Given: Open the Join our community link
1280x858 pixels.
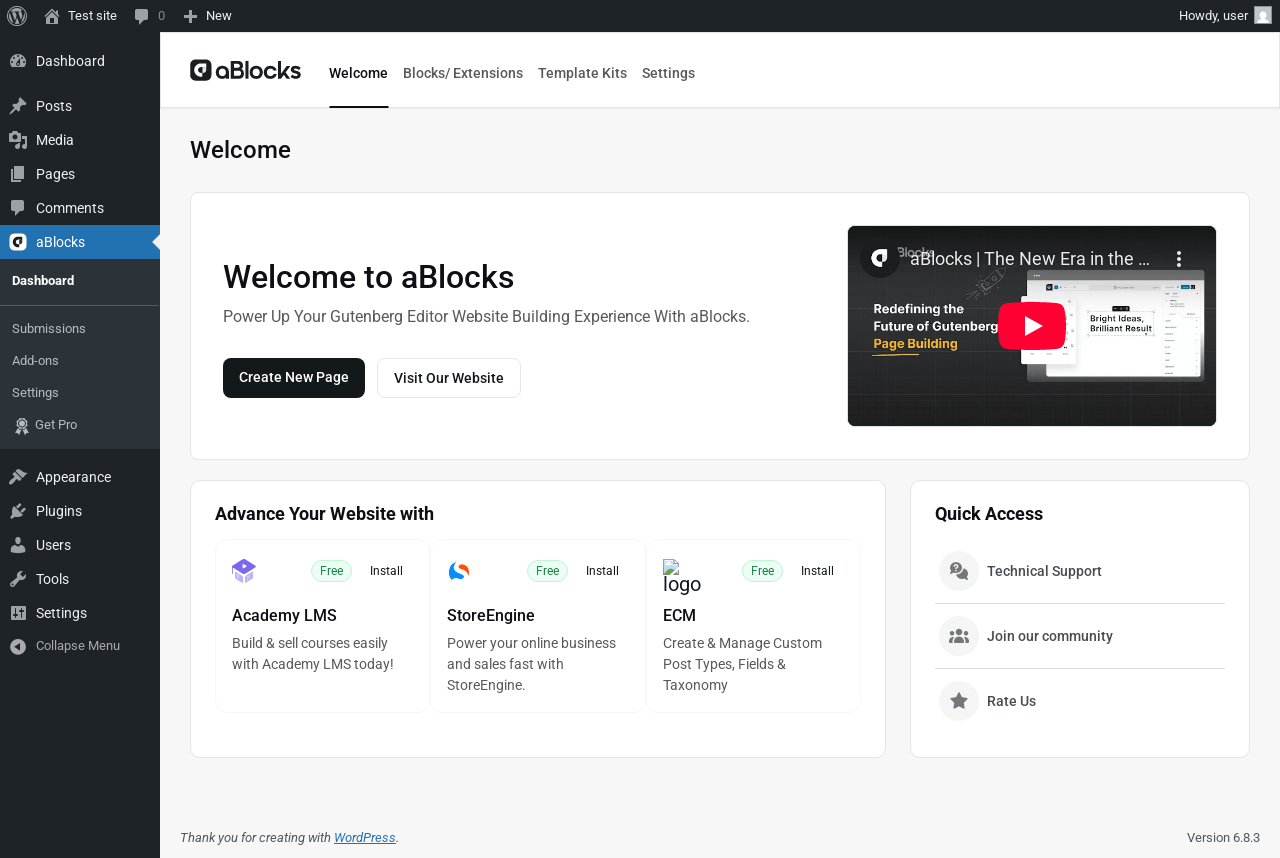Looking at the screenshot, I should (x=1050, y=636).
